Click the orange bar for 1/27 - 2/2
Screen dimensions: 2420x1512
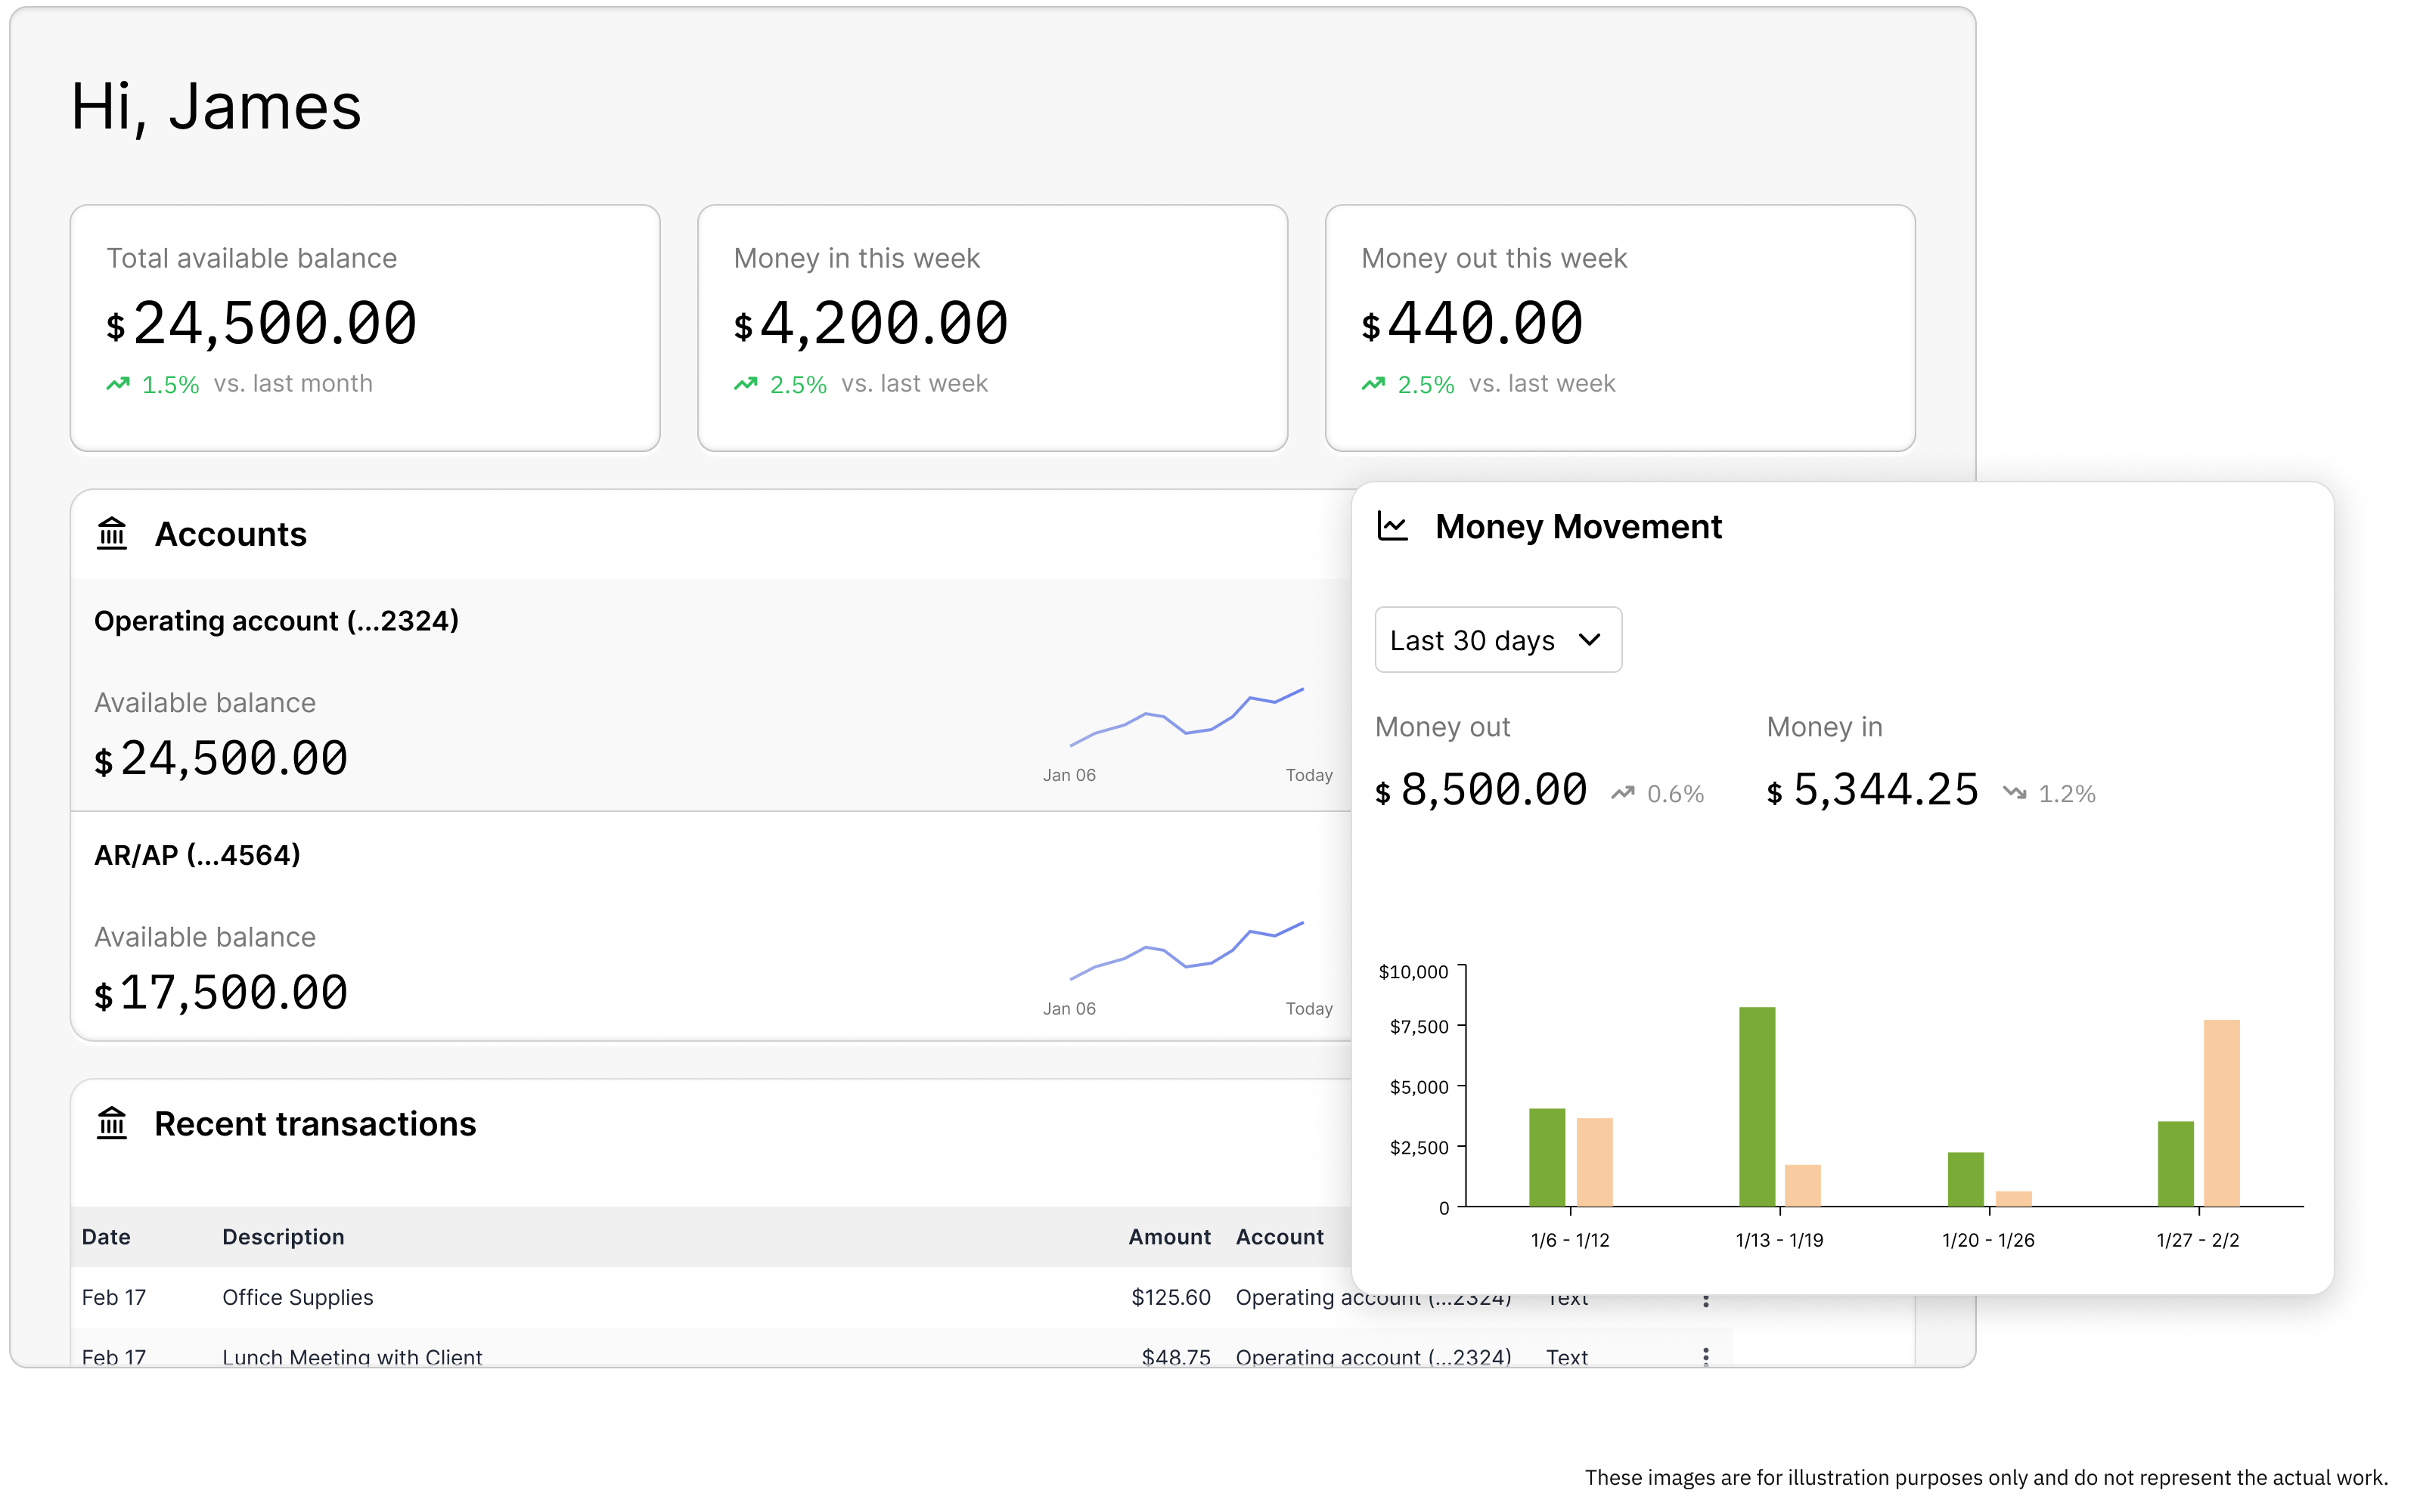click(2221, 1113)
